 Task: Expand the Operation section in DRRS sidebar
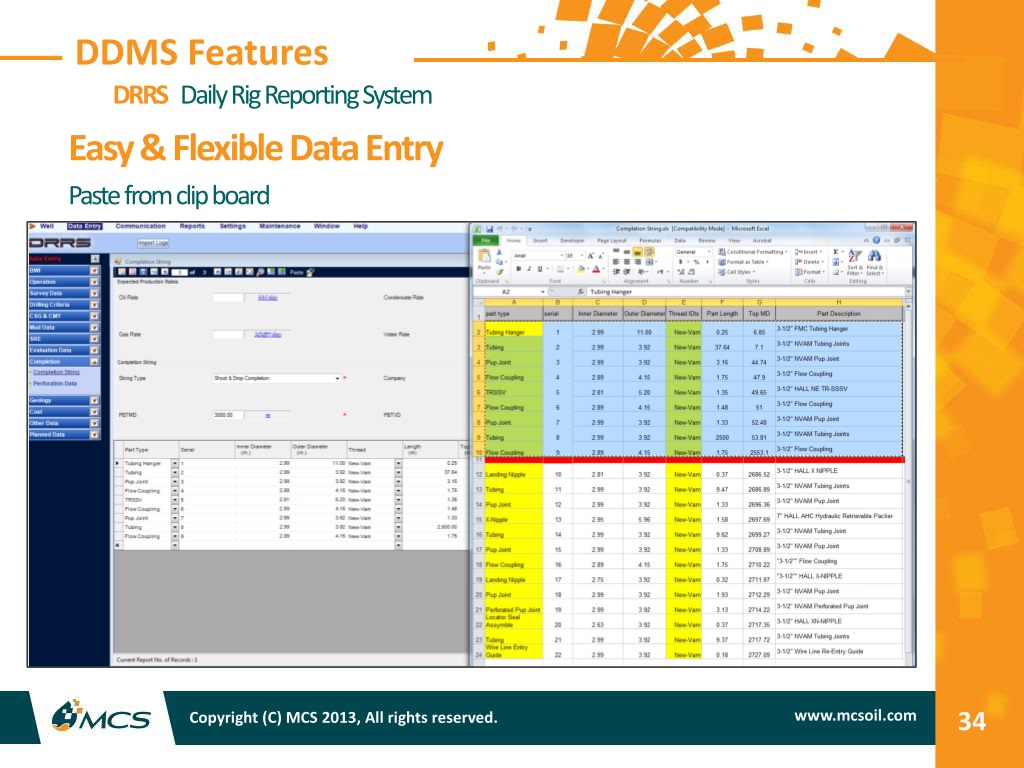click(94, 282)
